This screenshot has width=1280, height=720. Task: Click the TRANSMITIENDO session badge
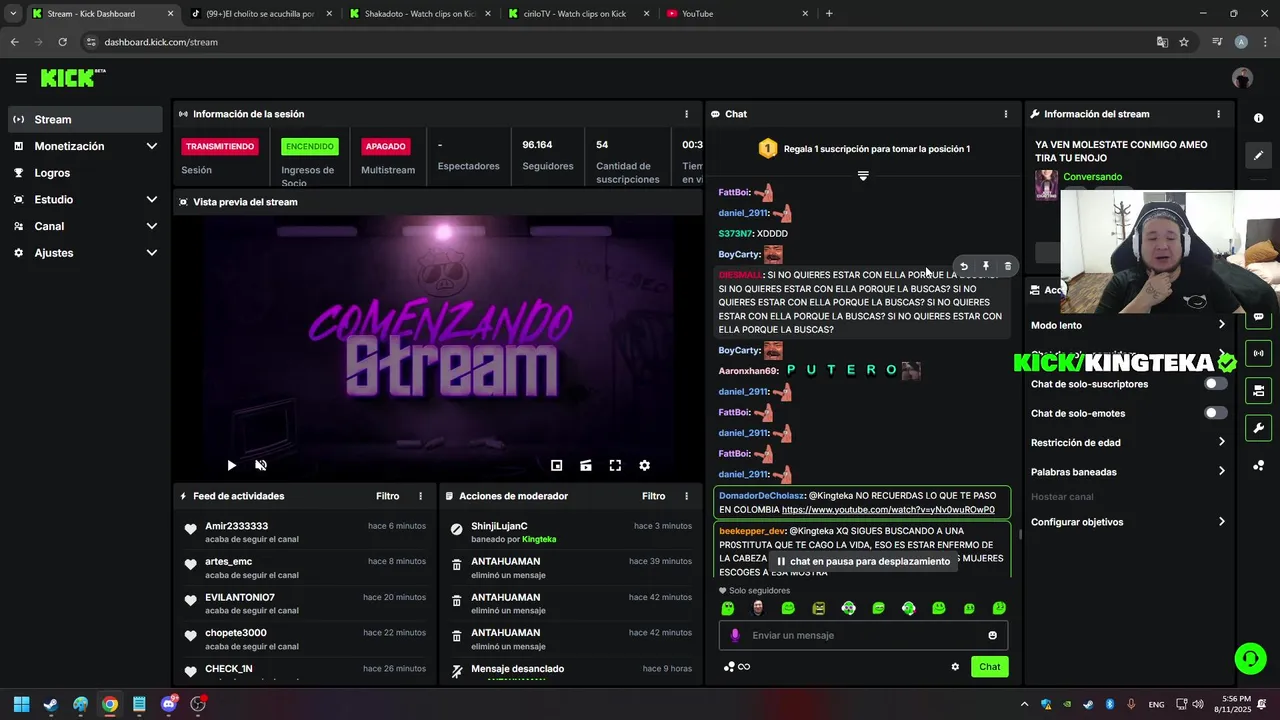[220, 146]
